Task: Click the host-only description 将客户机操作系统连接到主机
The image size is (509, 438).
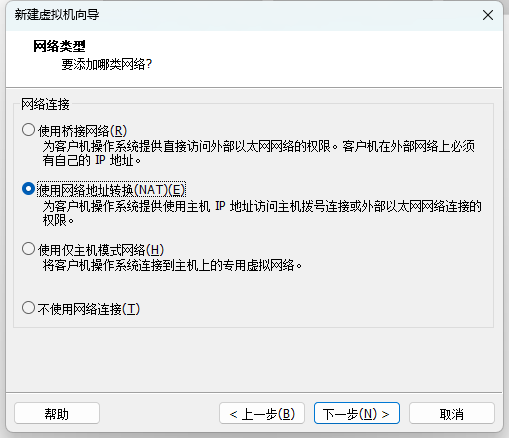Action: (172, 265)
